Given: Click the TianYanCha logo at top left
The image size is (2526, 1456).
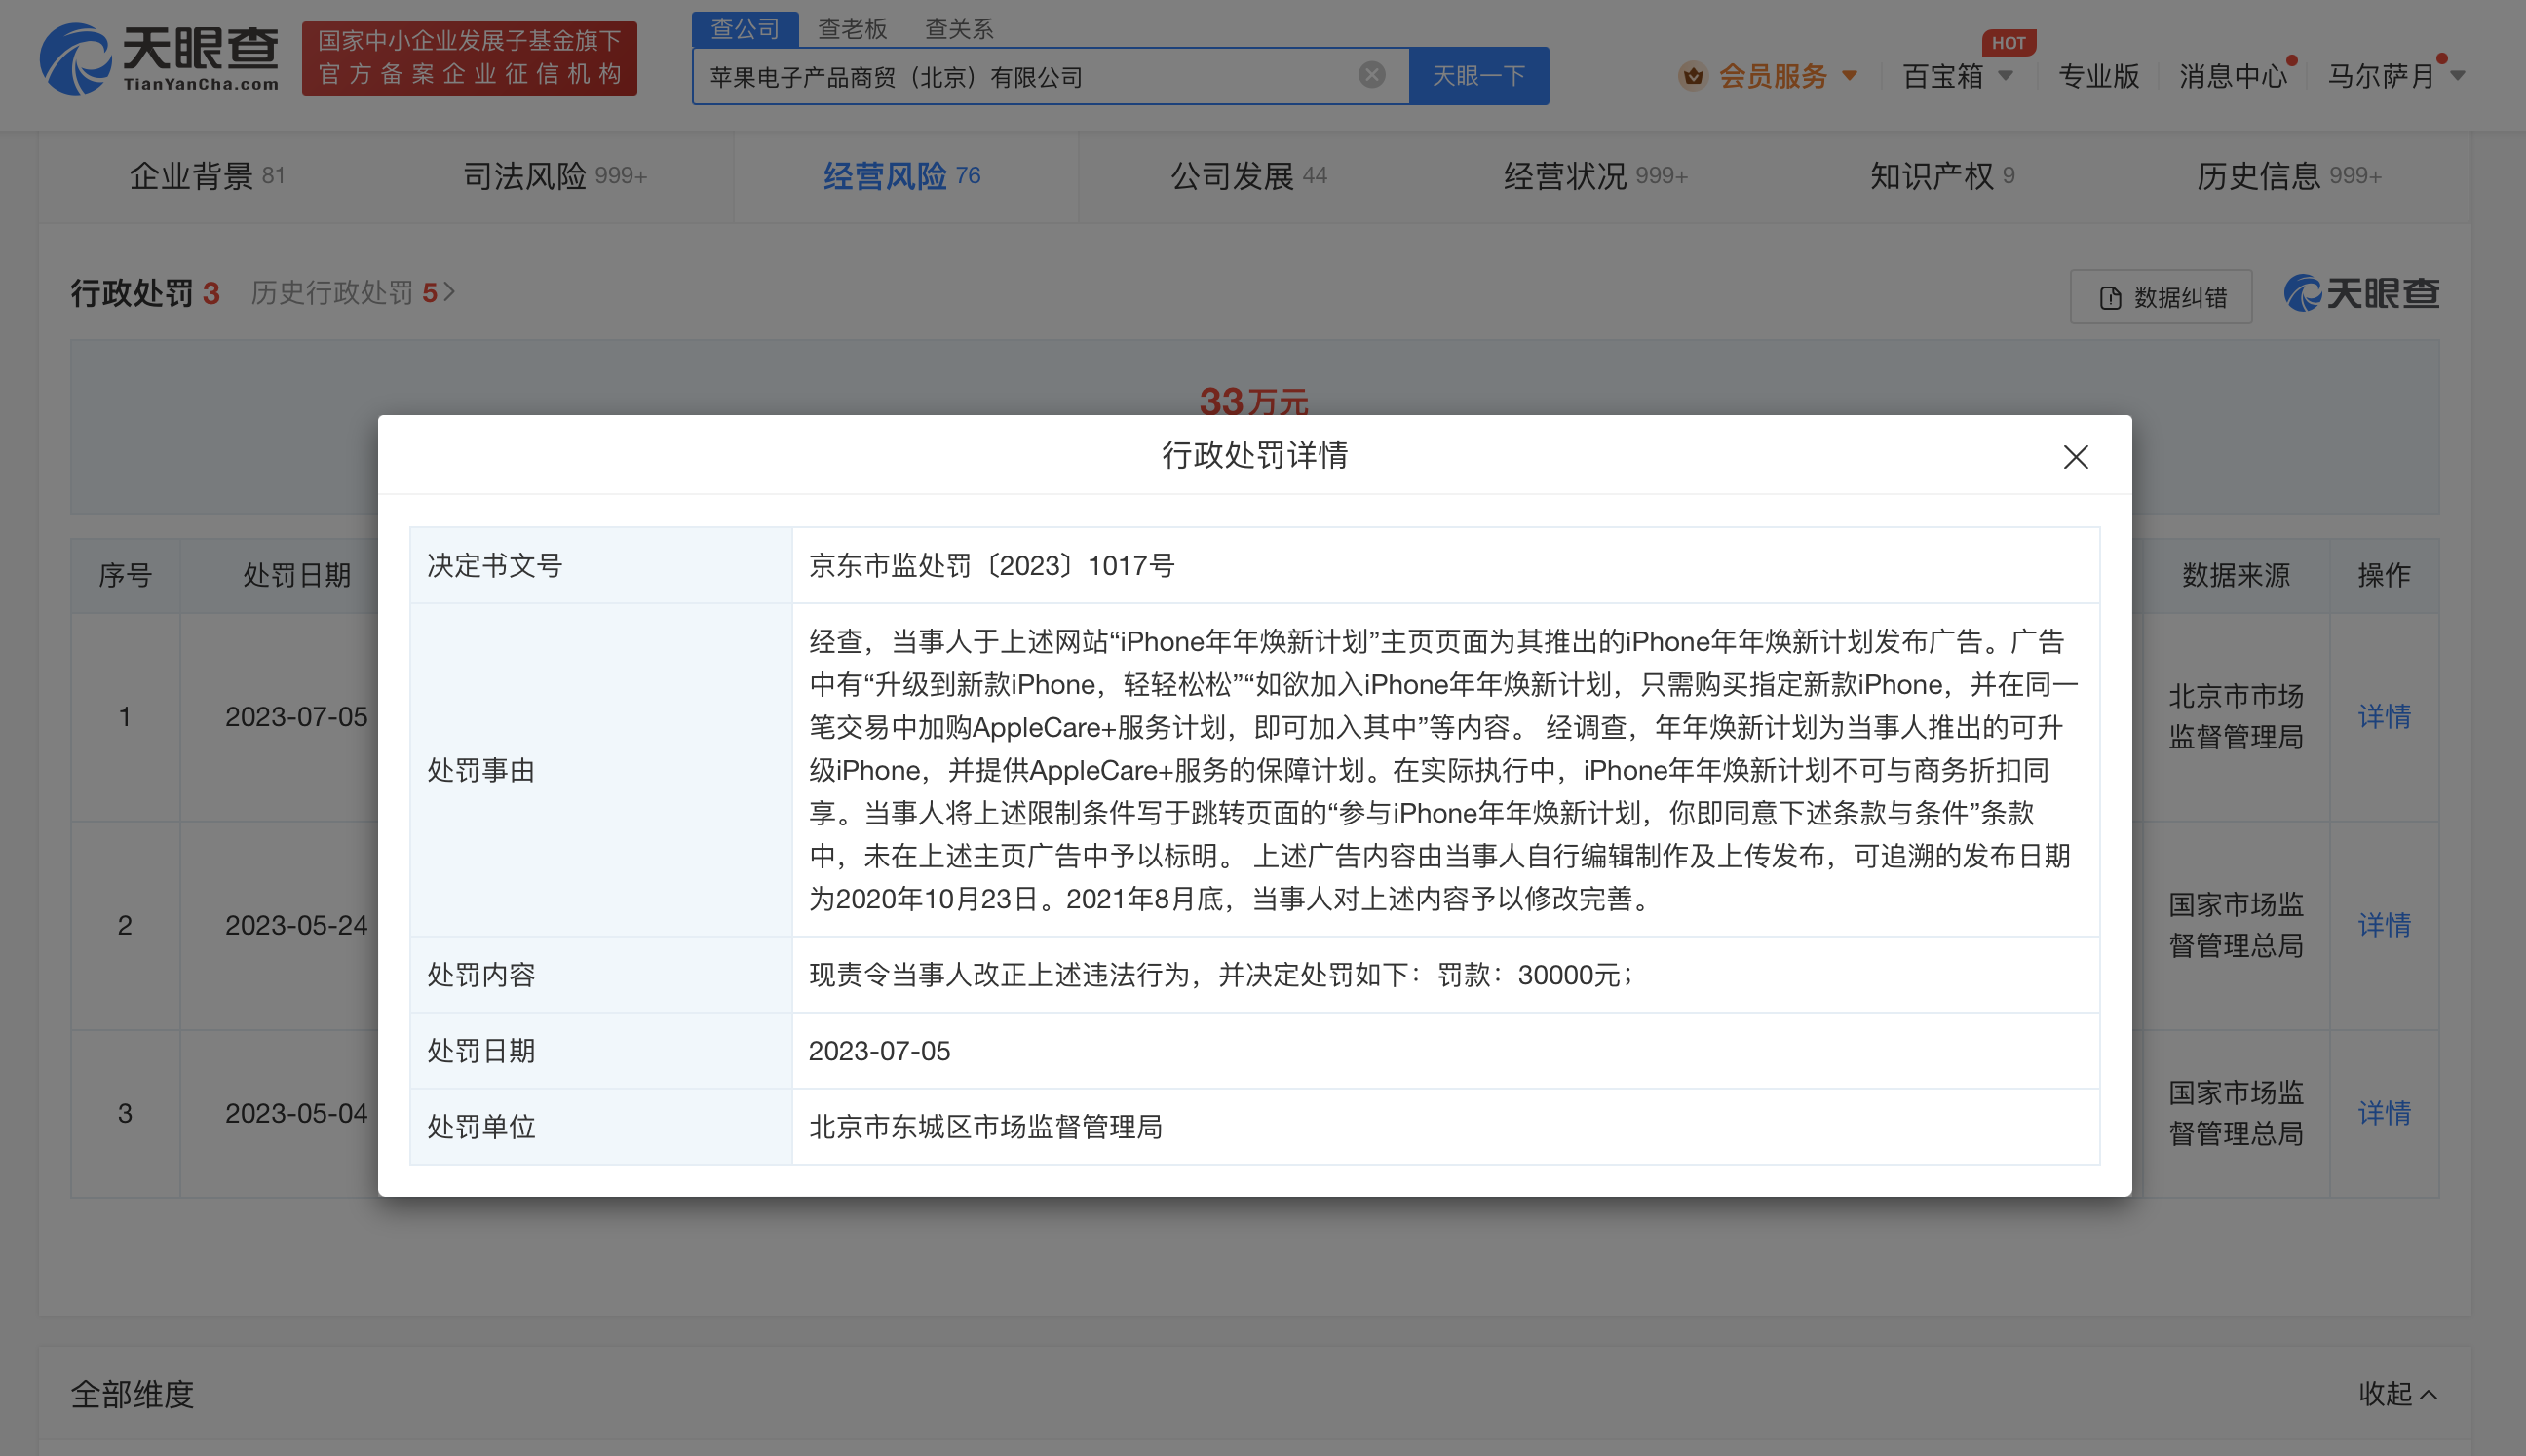Looking at the screenshot, I should pyautogui.click(x=160, y=58).
